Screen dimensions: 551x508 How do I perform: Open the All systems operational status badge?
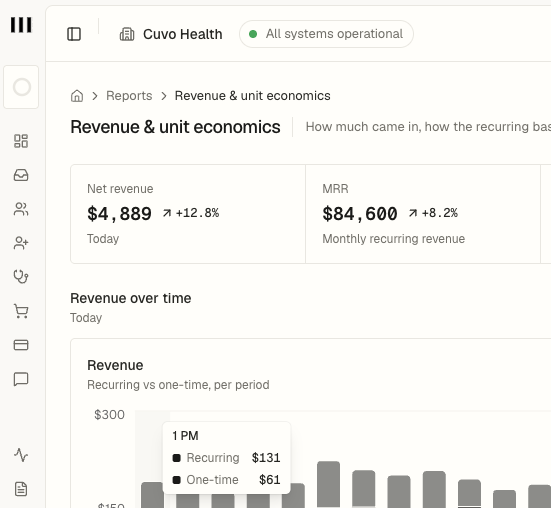click(326, 34)
